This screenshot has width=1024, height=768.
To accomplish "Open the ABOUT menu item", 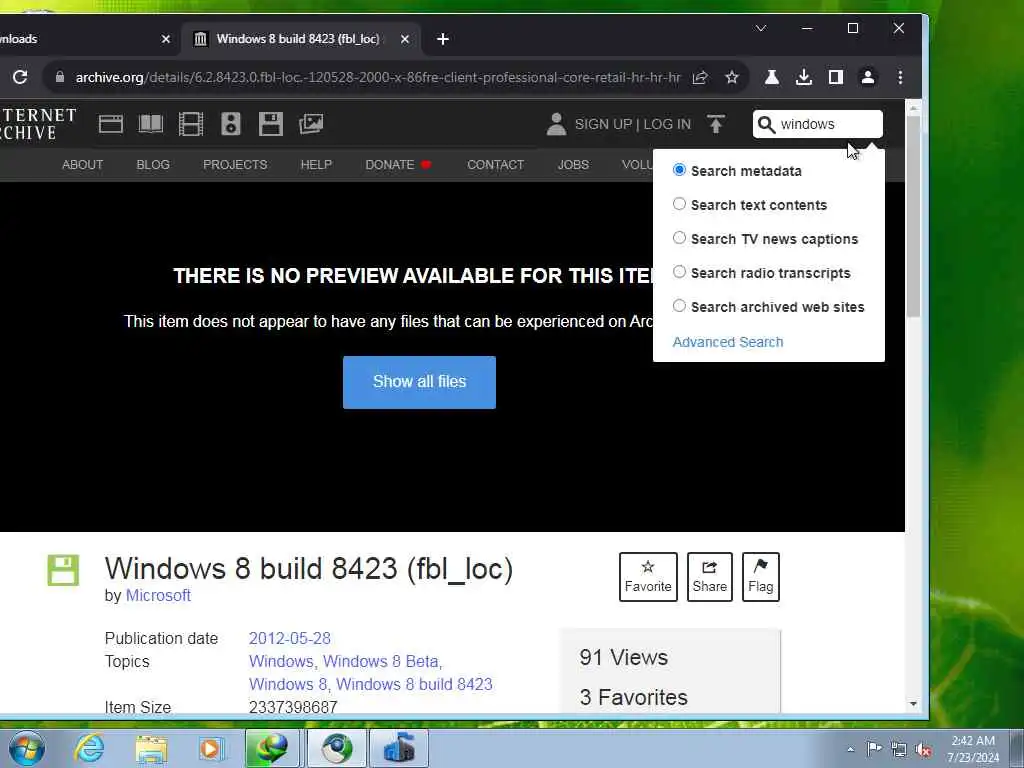I will click(82, 165).
